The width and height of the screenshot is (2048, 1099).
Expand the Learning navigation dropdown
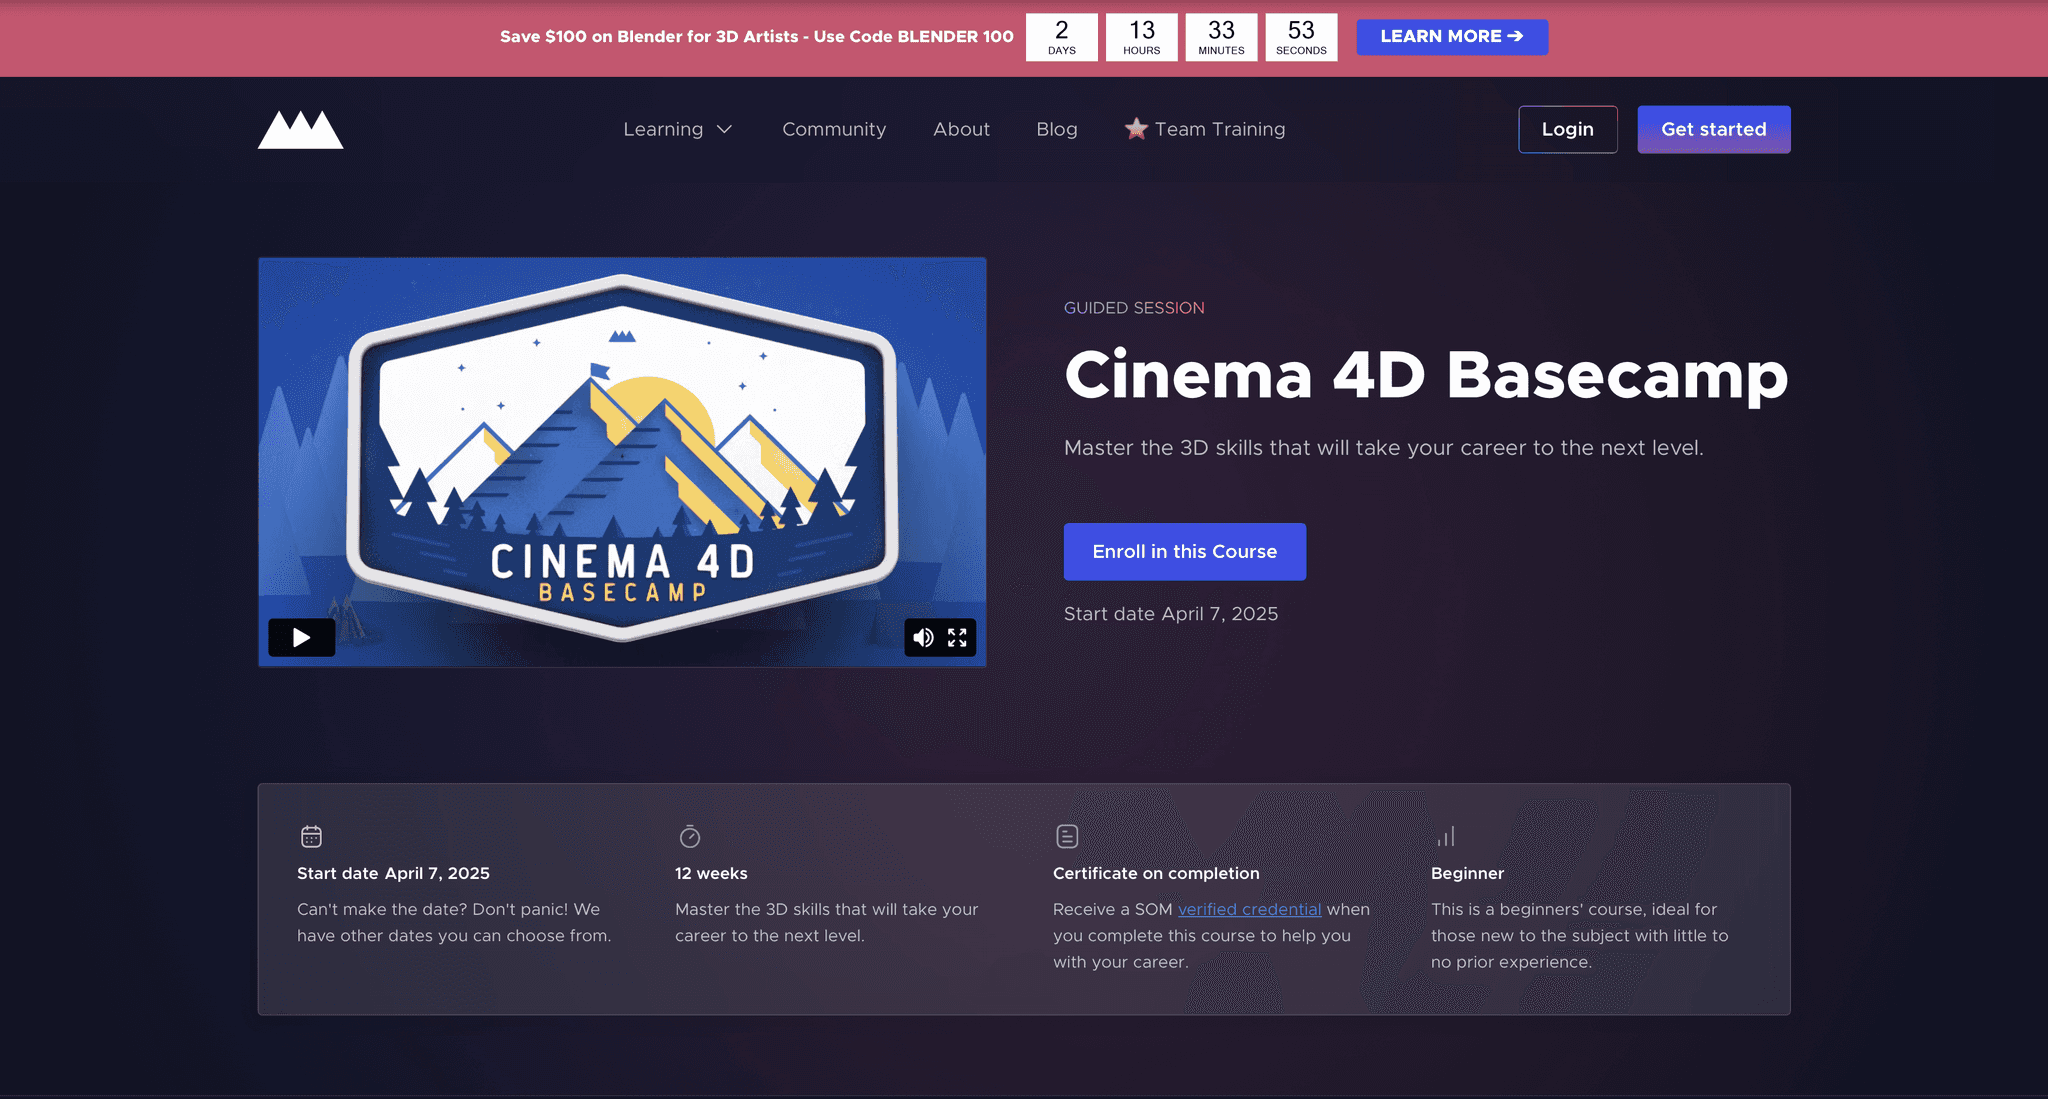[678, 129]
